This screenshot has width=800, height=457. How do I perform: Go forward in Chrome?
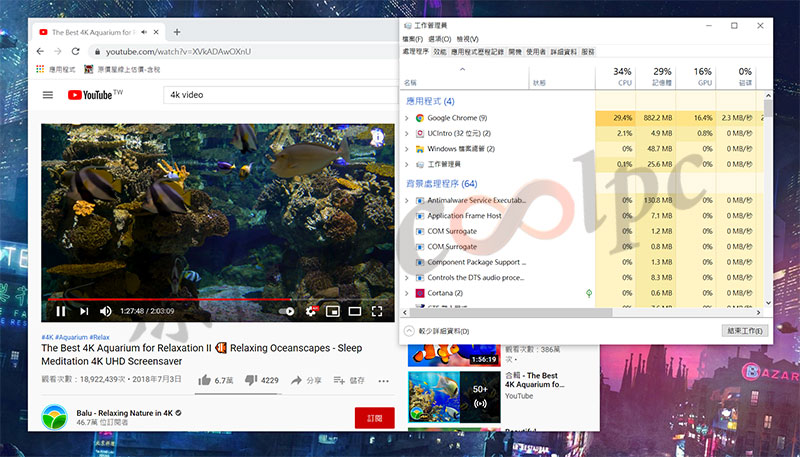(x=58, y=52)
